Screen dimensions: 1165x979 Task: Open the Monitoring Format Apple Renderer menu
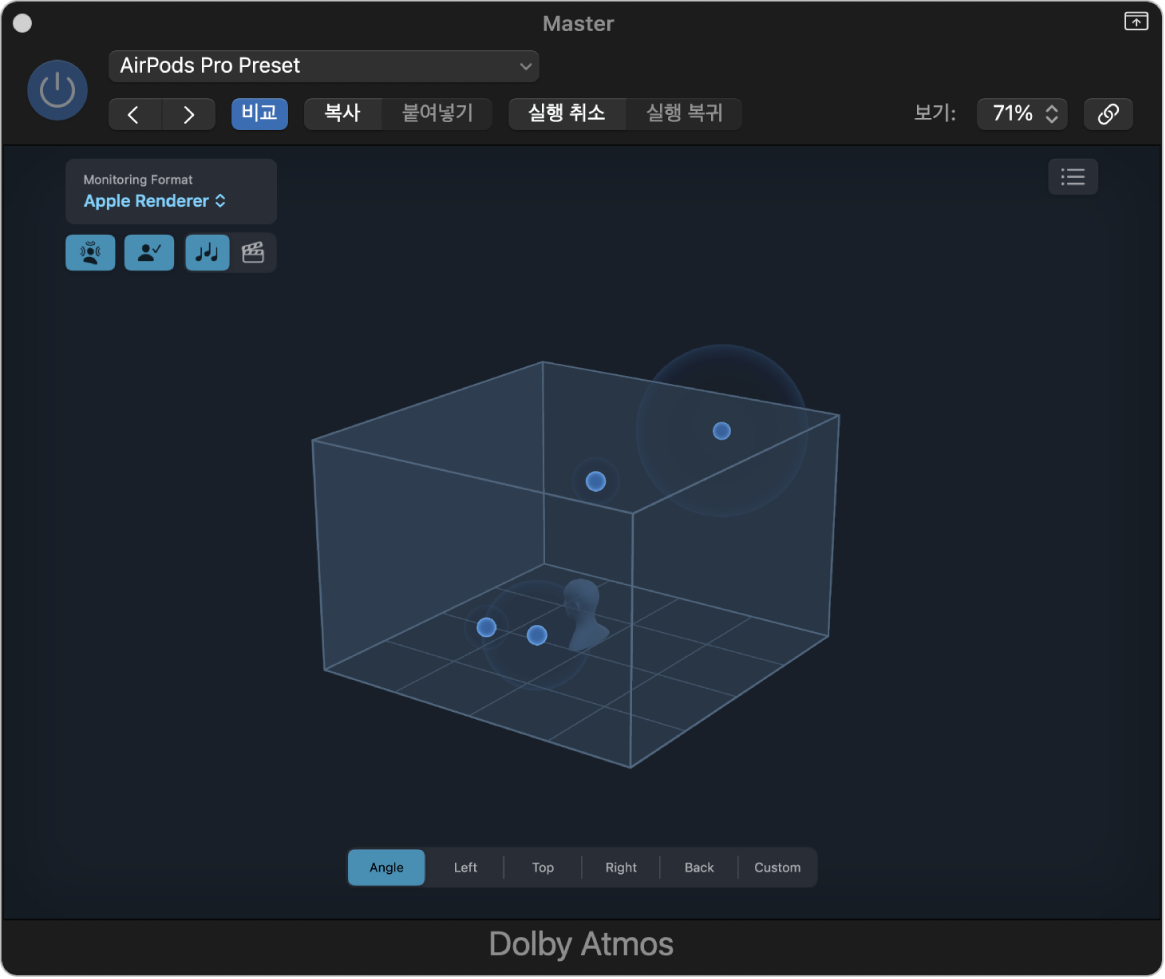pos(171,192)
